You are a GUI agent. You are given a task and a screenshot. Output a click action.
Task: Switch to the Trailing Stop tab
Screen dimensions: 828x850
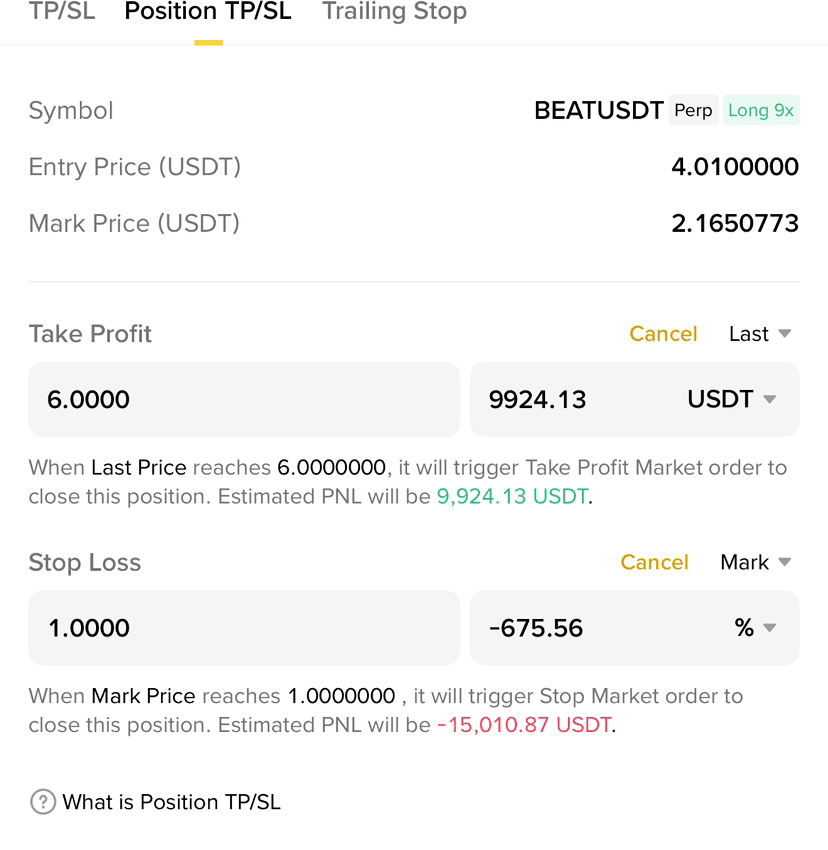coord(394,12)
